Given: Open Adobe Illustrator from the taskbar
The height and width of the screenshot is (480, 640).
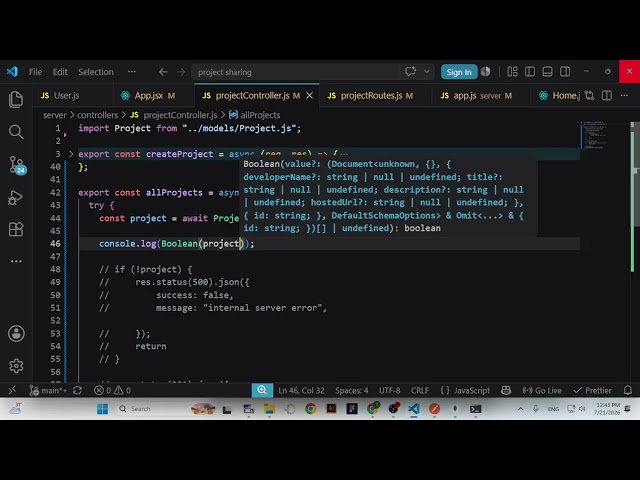Looking at the screenshot, I should point(331,409).
